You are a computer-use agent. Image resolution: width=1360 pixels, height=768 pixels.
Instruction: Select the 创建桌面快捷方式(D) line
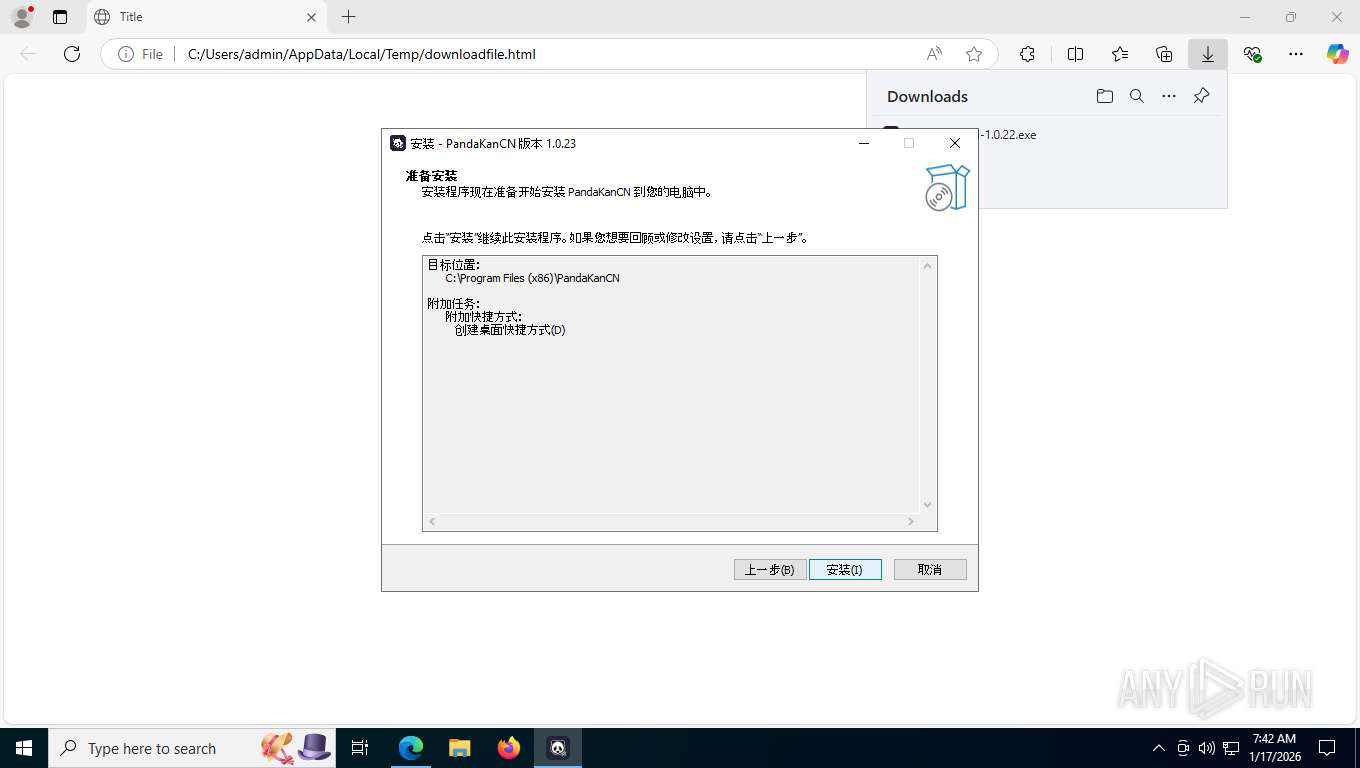(x=510, y=330)
